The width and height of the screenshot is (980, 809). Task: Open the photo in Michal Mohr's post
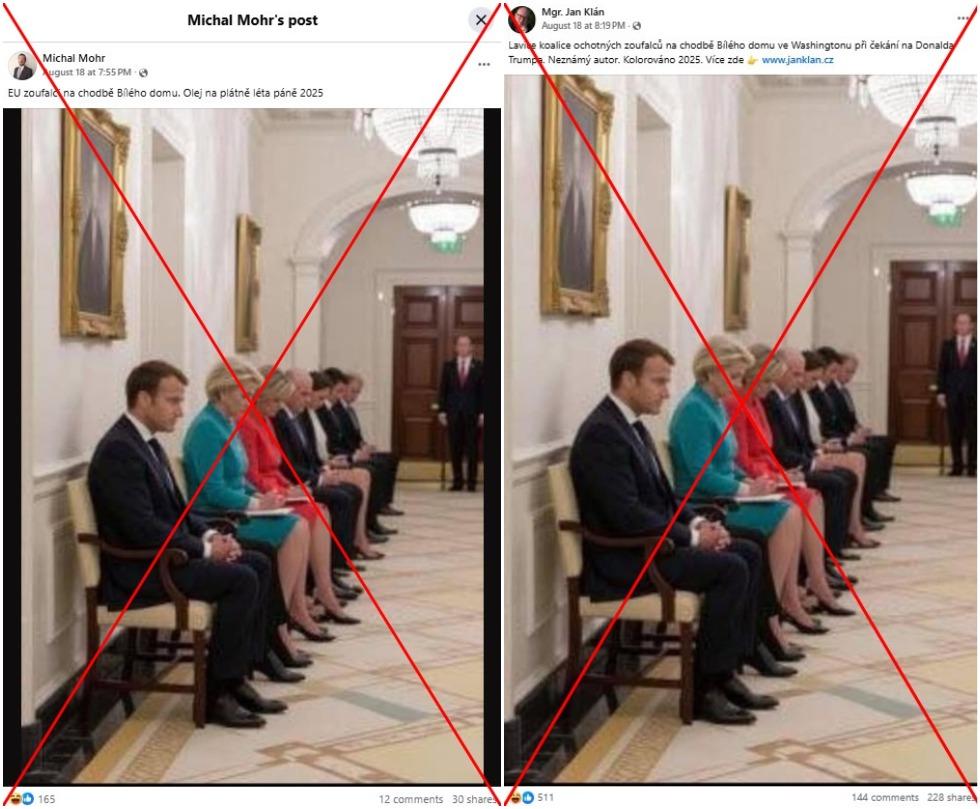(x=252, y=446)
